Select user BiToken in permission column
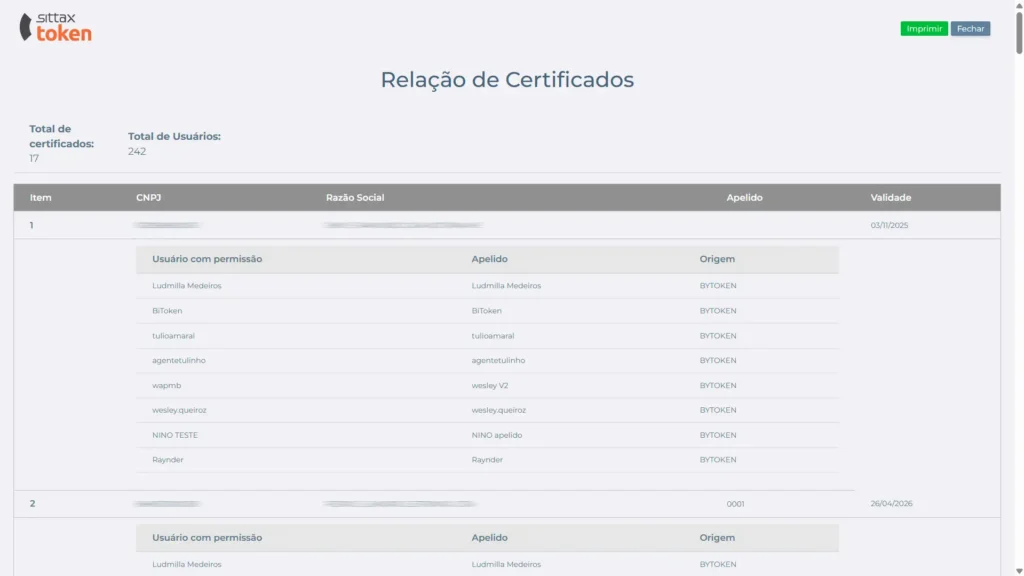Viewport: 1024px width, 576px height. 167,311
